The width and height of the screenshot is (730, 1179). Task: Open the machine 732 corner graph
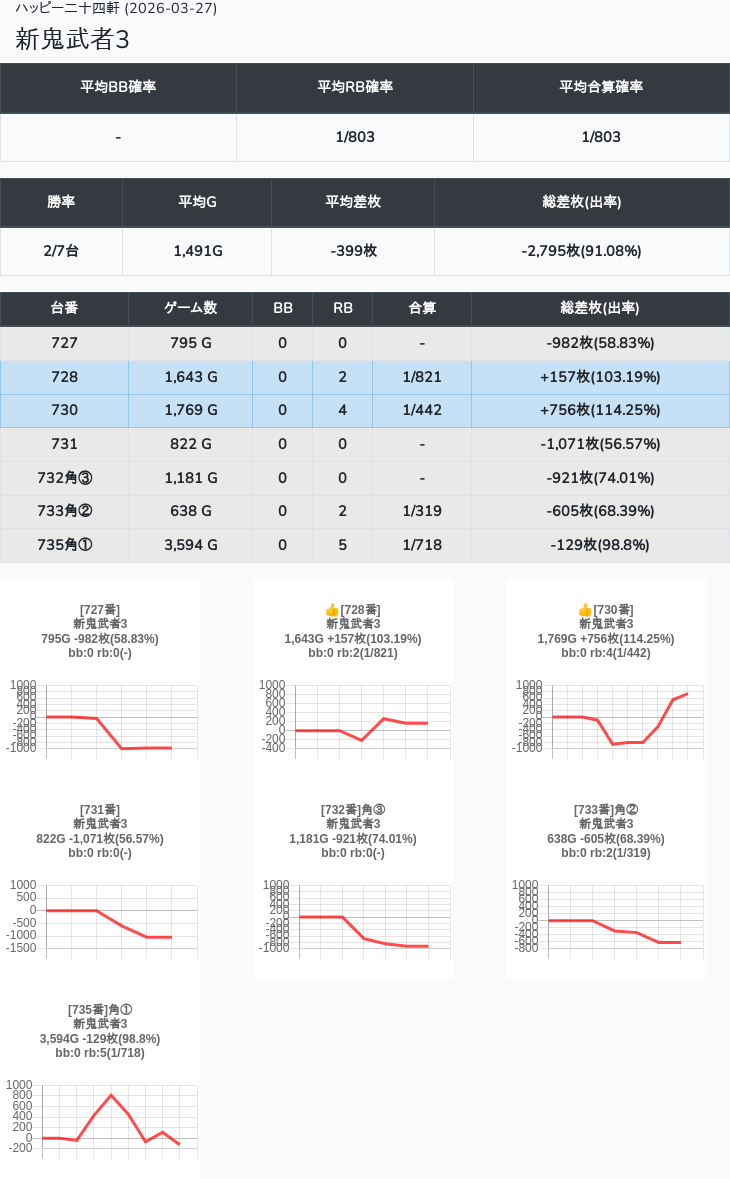tap(353, 917)
